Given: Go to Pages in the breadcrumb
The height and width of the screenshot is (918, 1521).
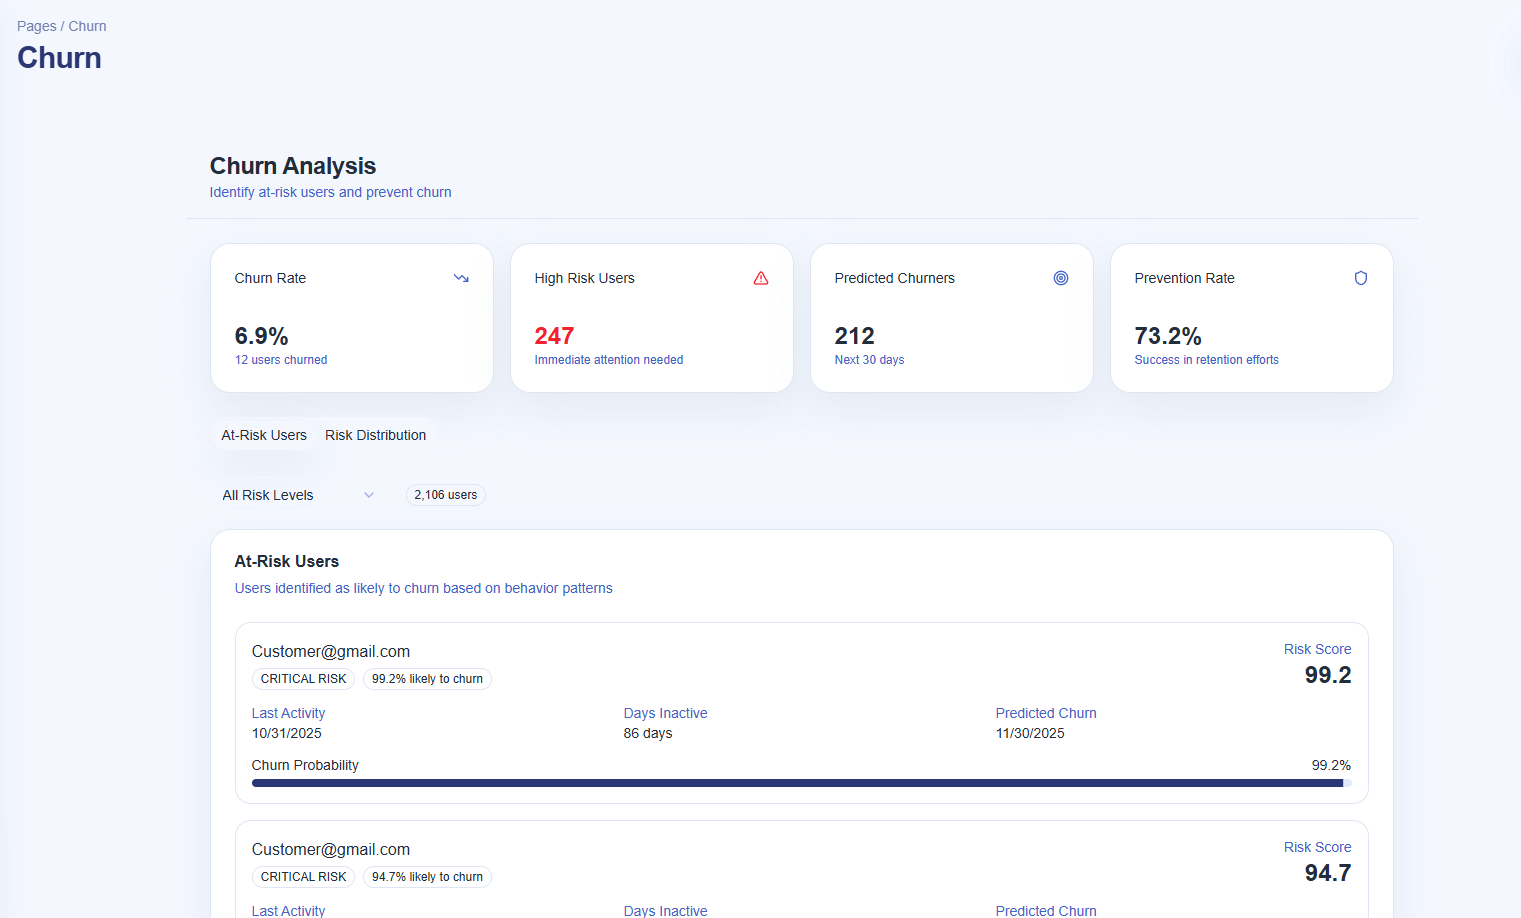Looking at the screenshot, I should pyautogui.click(x=36, y=26).
